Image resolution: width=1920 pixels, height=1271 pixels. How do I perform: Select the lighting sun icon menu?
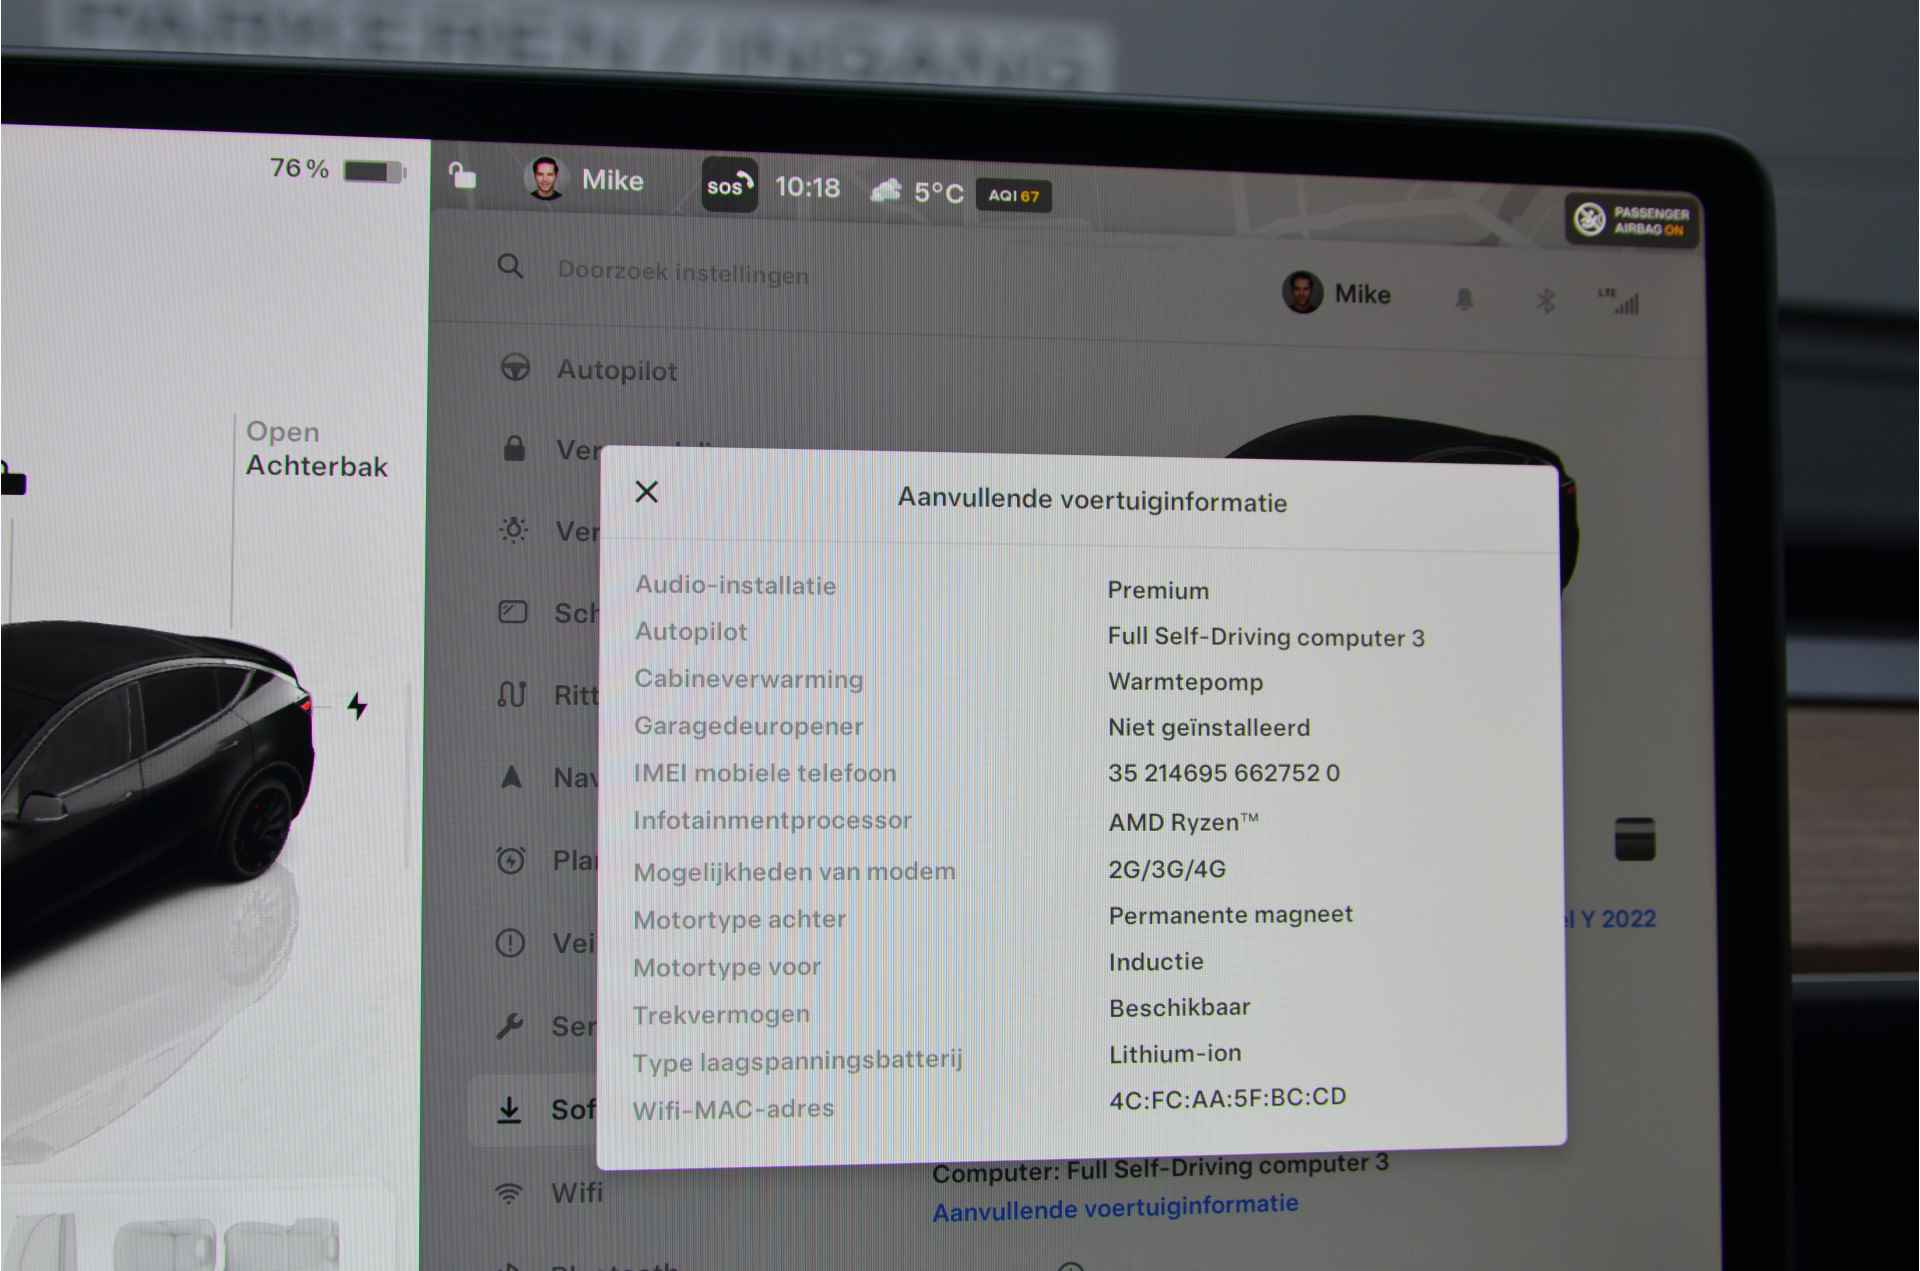(513, 529)
